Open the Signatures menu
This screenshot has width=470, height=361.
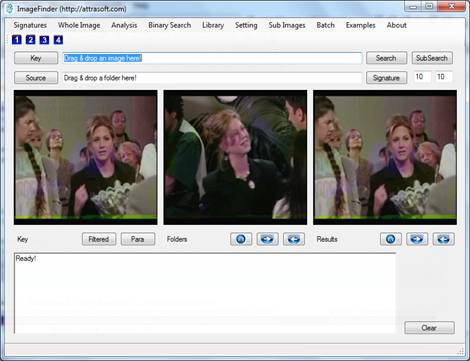coord(30,25)
